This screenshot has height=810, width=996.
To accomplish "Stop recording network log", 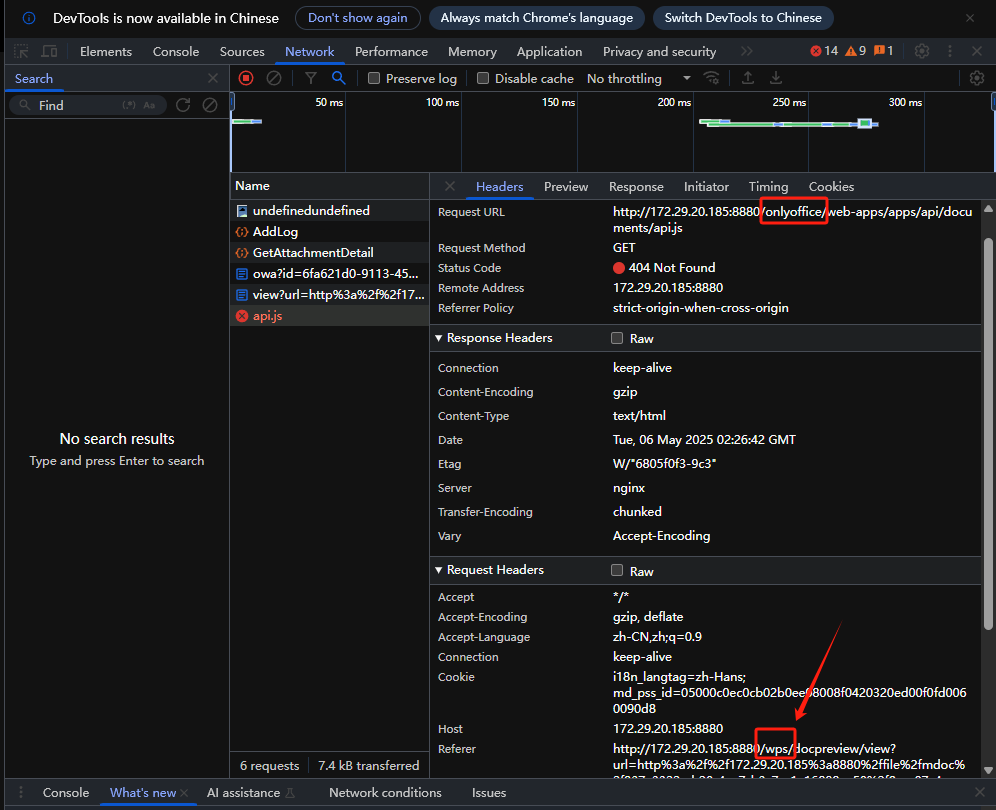I will click(x=246, y=78).
